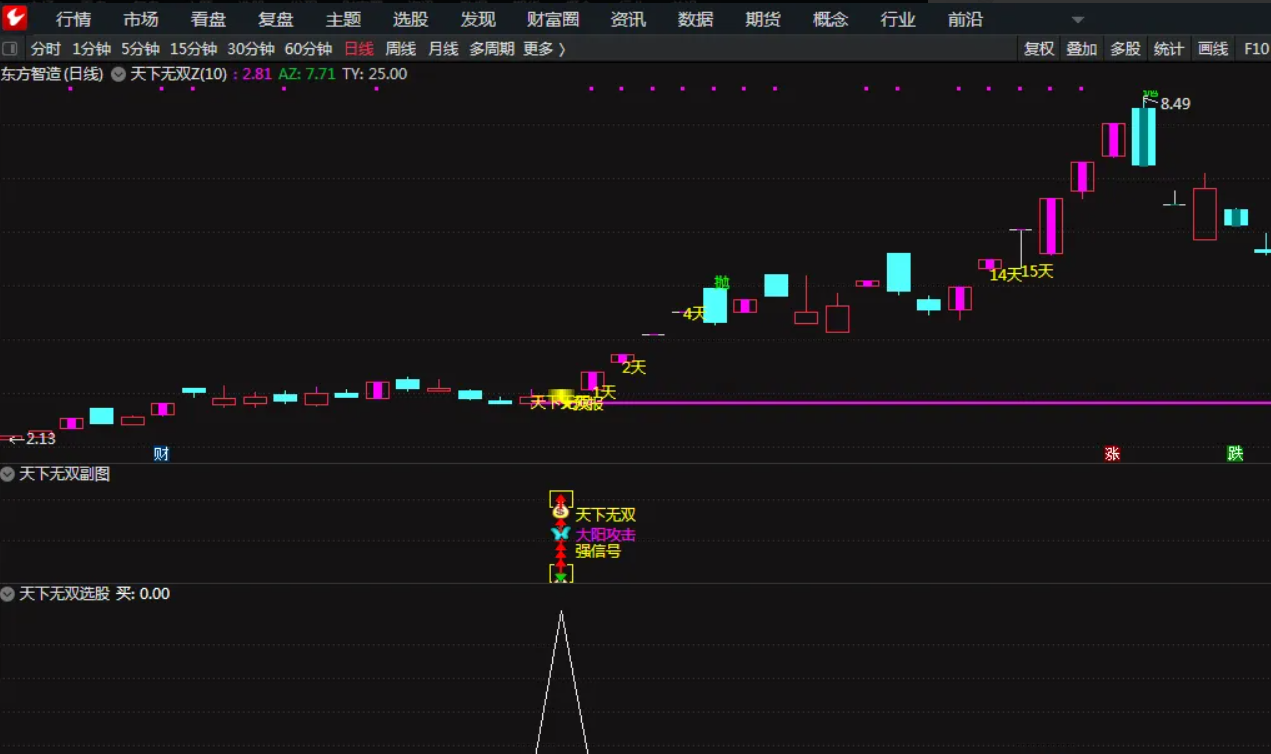The image size is (1271, 754).
Task: Click the red 涨 indicator at bottom right
Action: pos(1113,453)
